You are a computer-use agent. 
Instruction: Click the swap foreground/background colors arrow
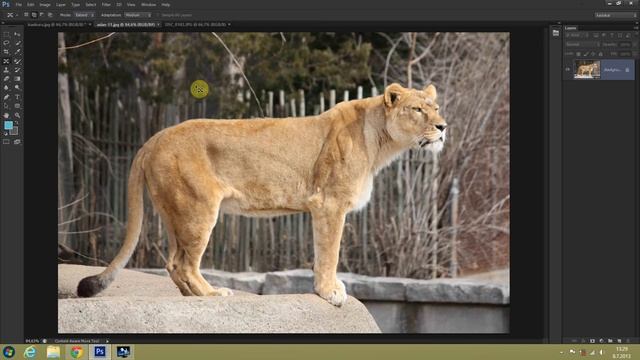pos(16,122)
